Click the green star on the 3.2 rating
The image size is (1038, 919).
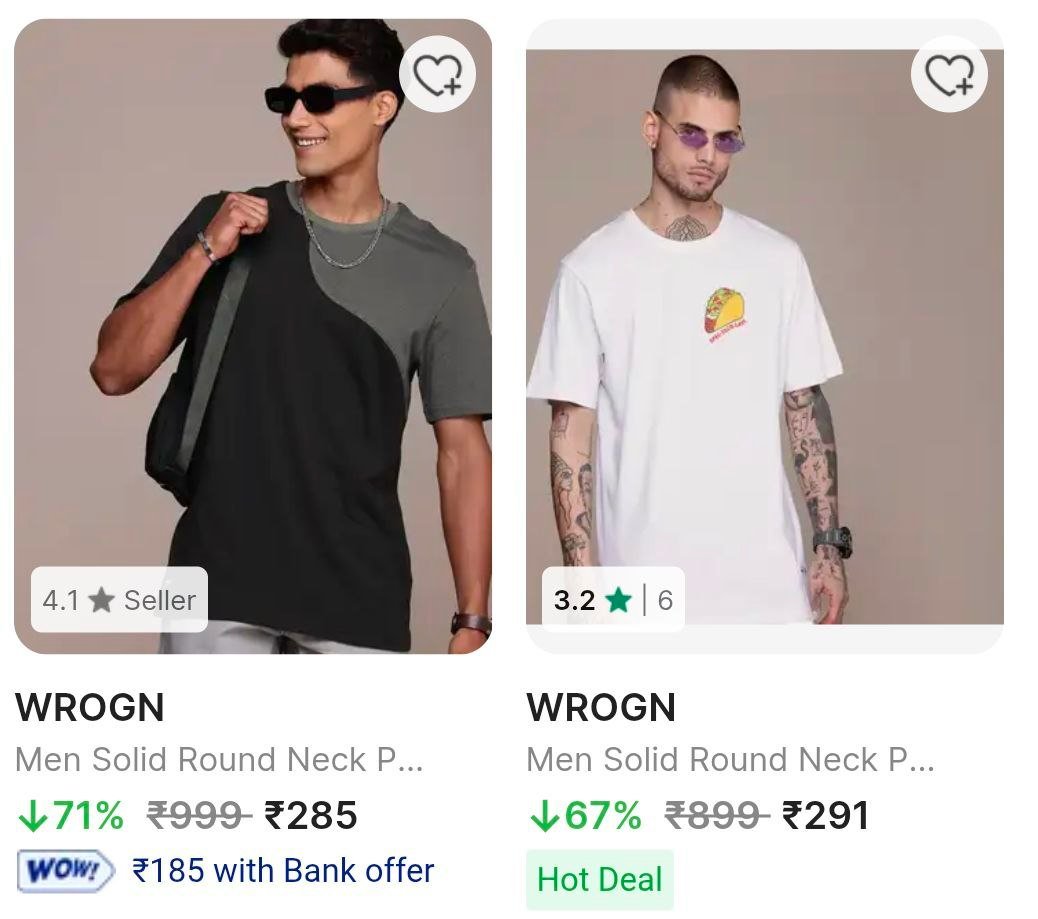[619, 600]
